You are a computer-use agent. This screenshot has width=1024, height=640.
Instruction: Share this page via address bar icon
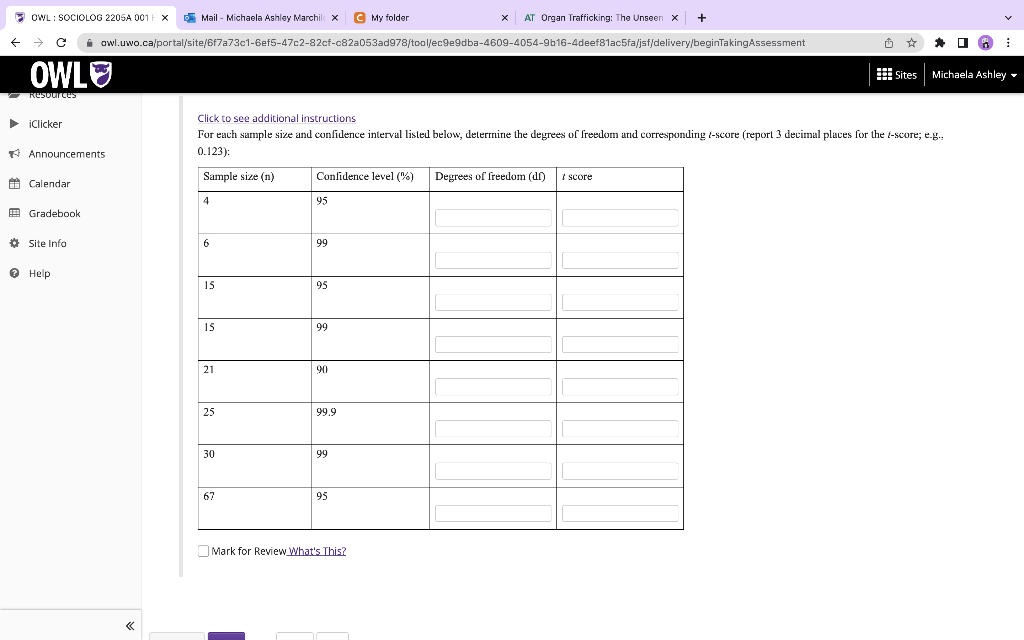click(889, 42)
